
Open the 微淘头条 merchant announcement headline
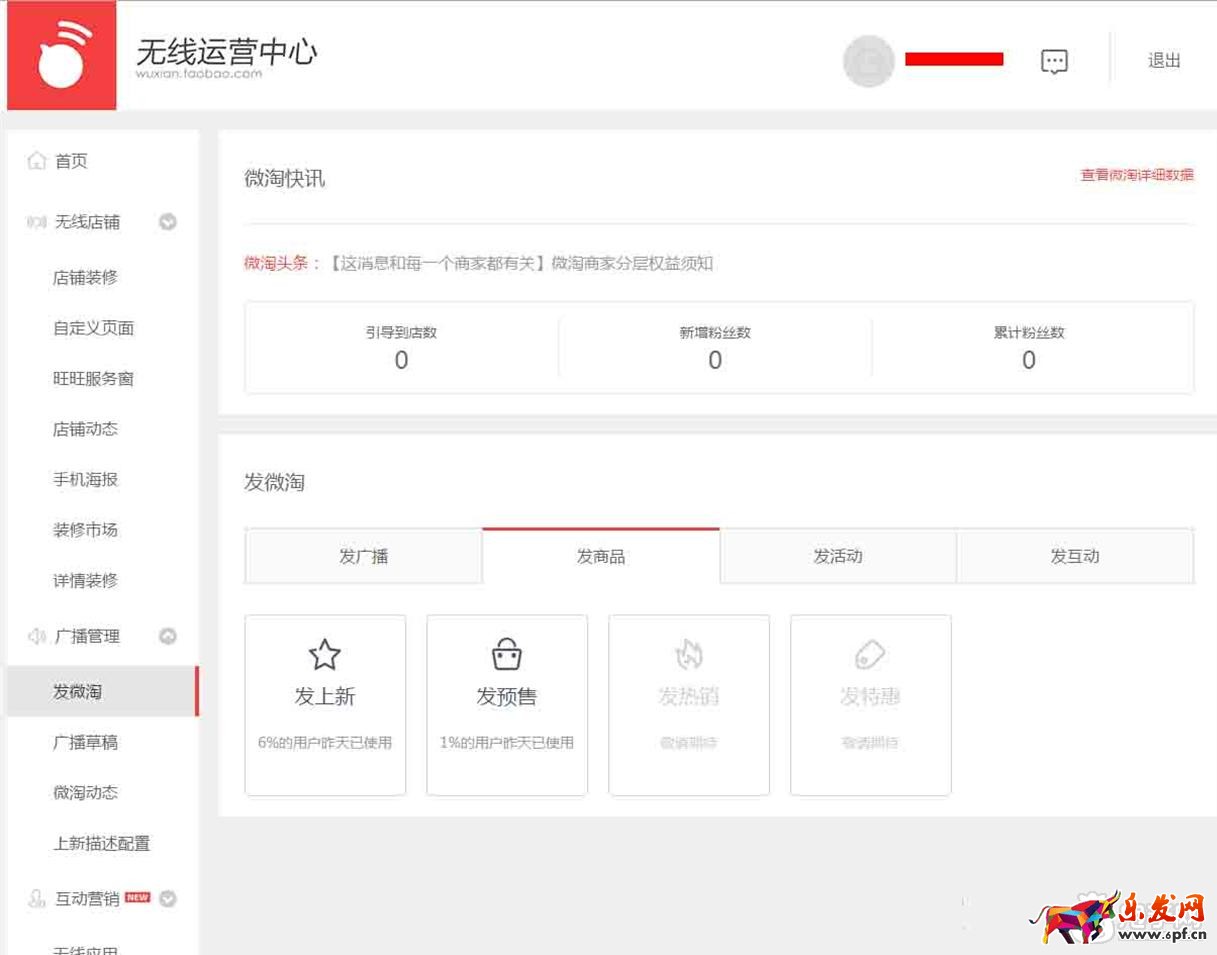(520, 264)
